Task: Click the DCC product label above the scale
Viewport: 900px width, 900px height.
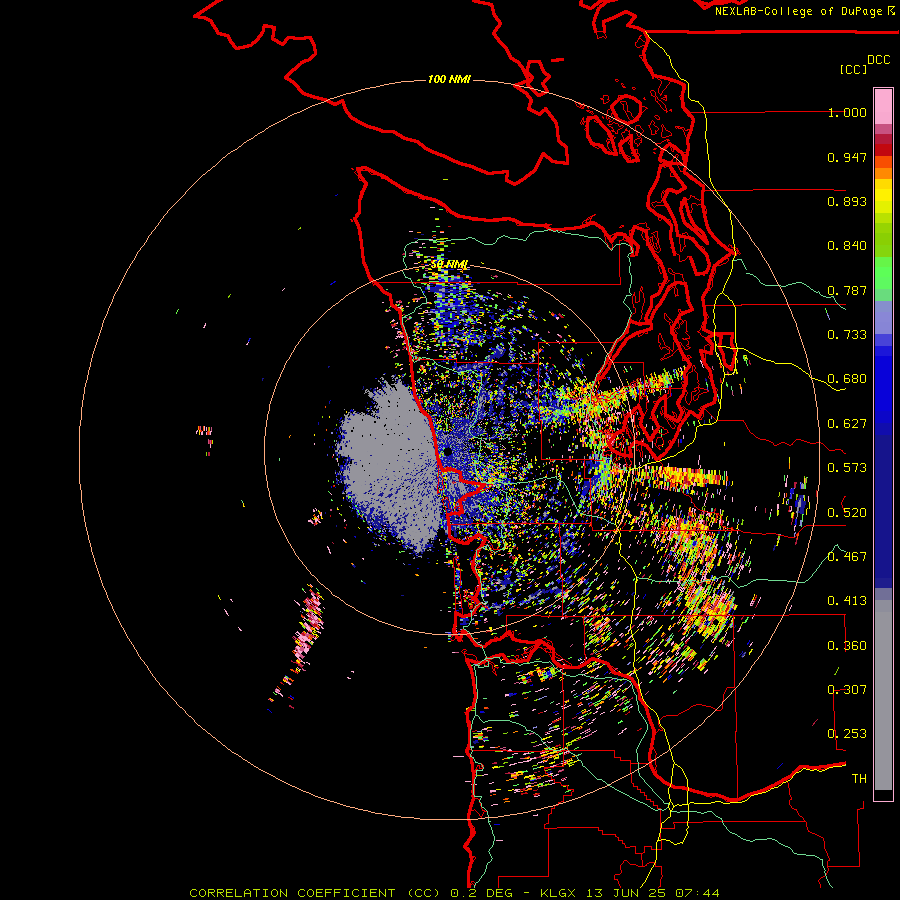Action: point(878,60)
